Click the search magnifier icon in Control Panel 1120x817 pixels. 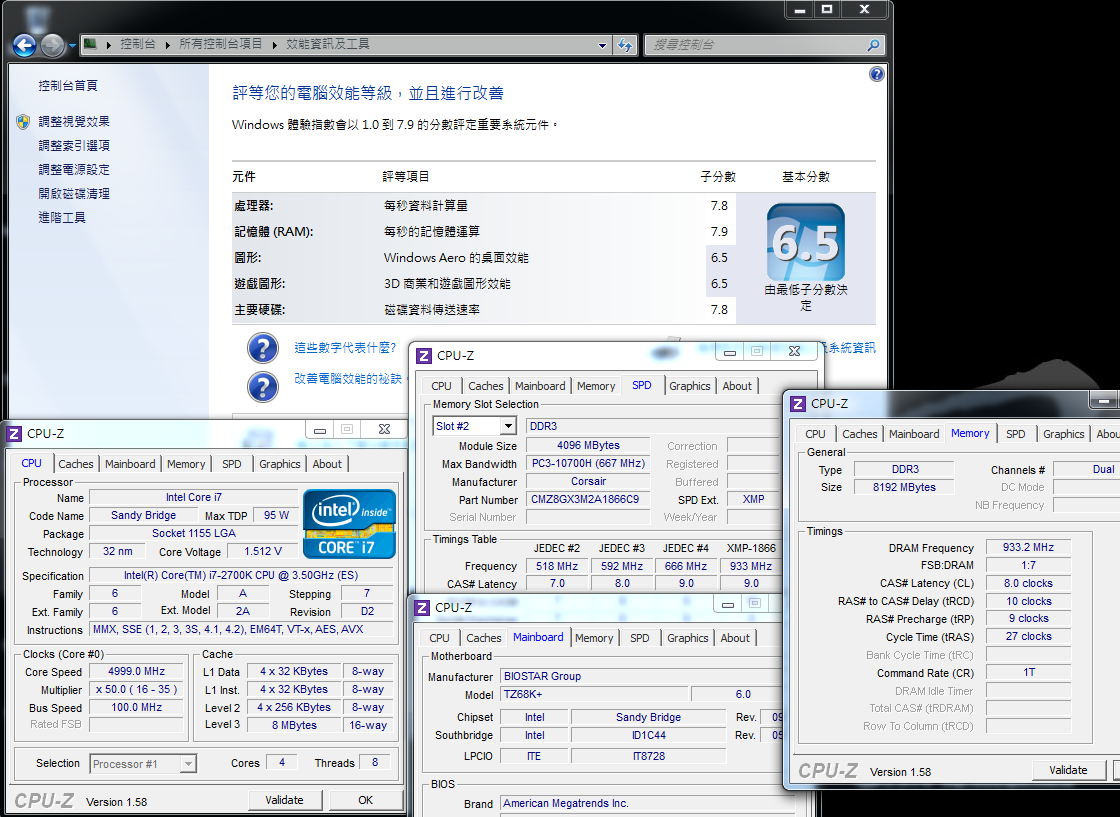pos(873,45)
